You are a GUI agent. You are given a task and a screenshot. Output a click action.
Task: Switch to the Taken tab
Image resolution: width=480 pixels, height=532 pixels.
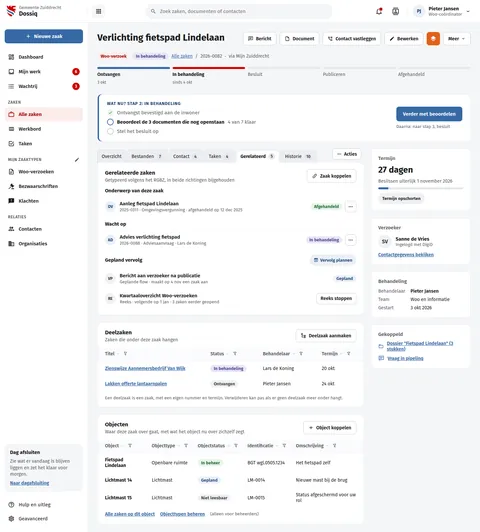[x=218, y=156]
